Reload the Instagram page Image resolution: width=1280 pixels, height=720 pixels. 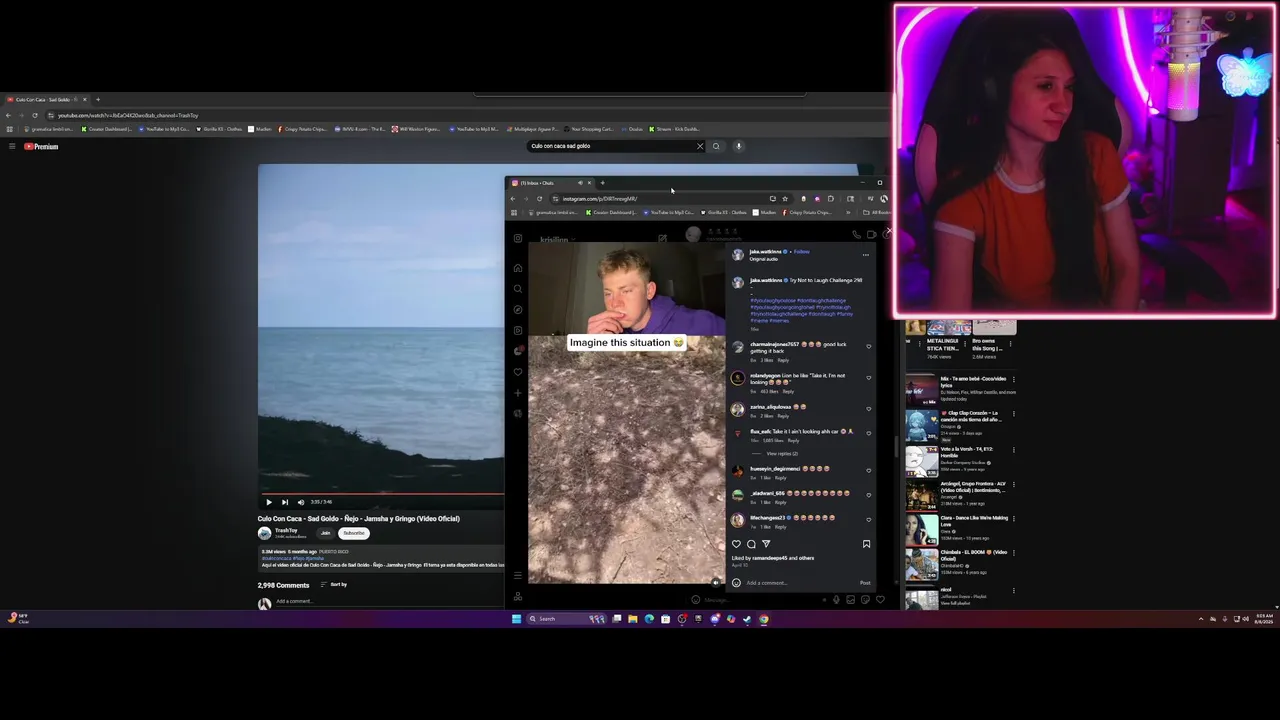(x=539, y=198)
